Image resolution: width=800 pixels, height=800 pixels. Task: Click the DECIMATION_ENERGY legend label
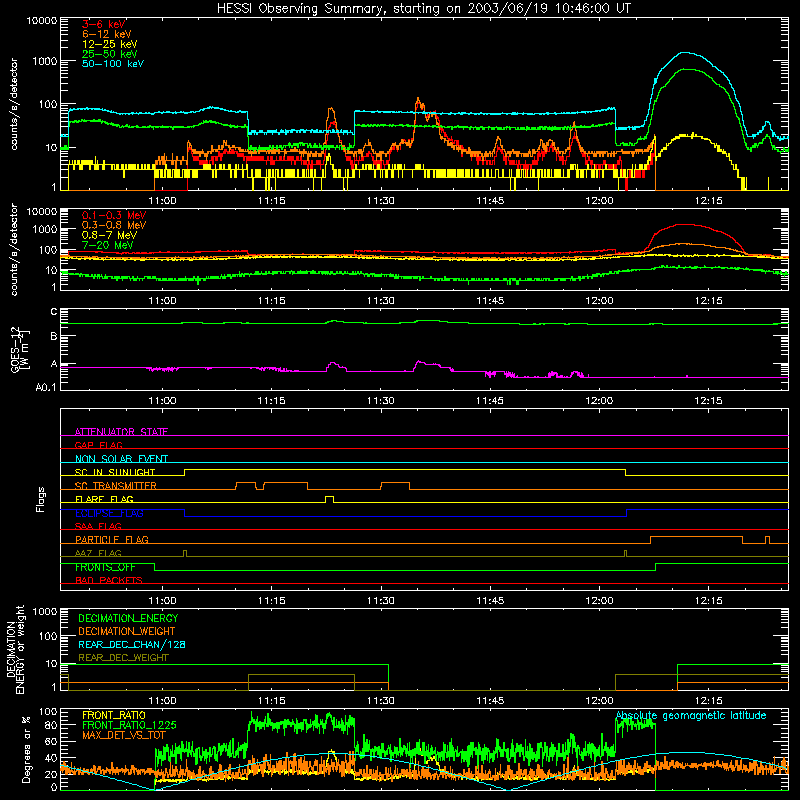click(x=128, y=618)
